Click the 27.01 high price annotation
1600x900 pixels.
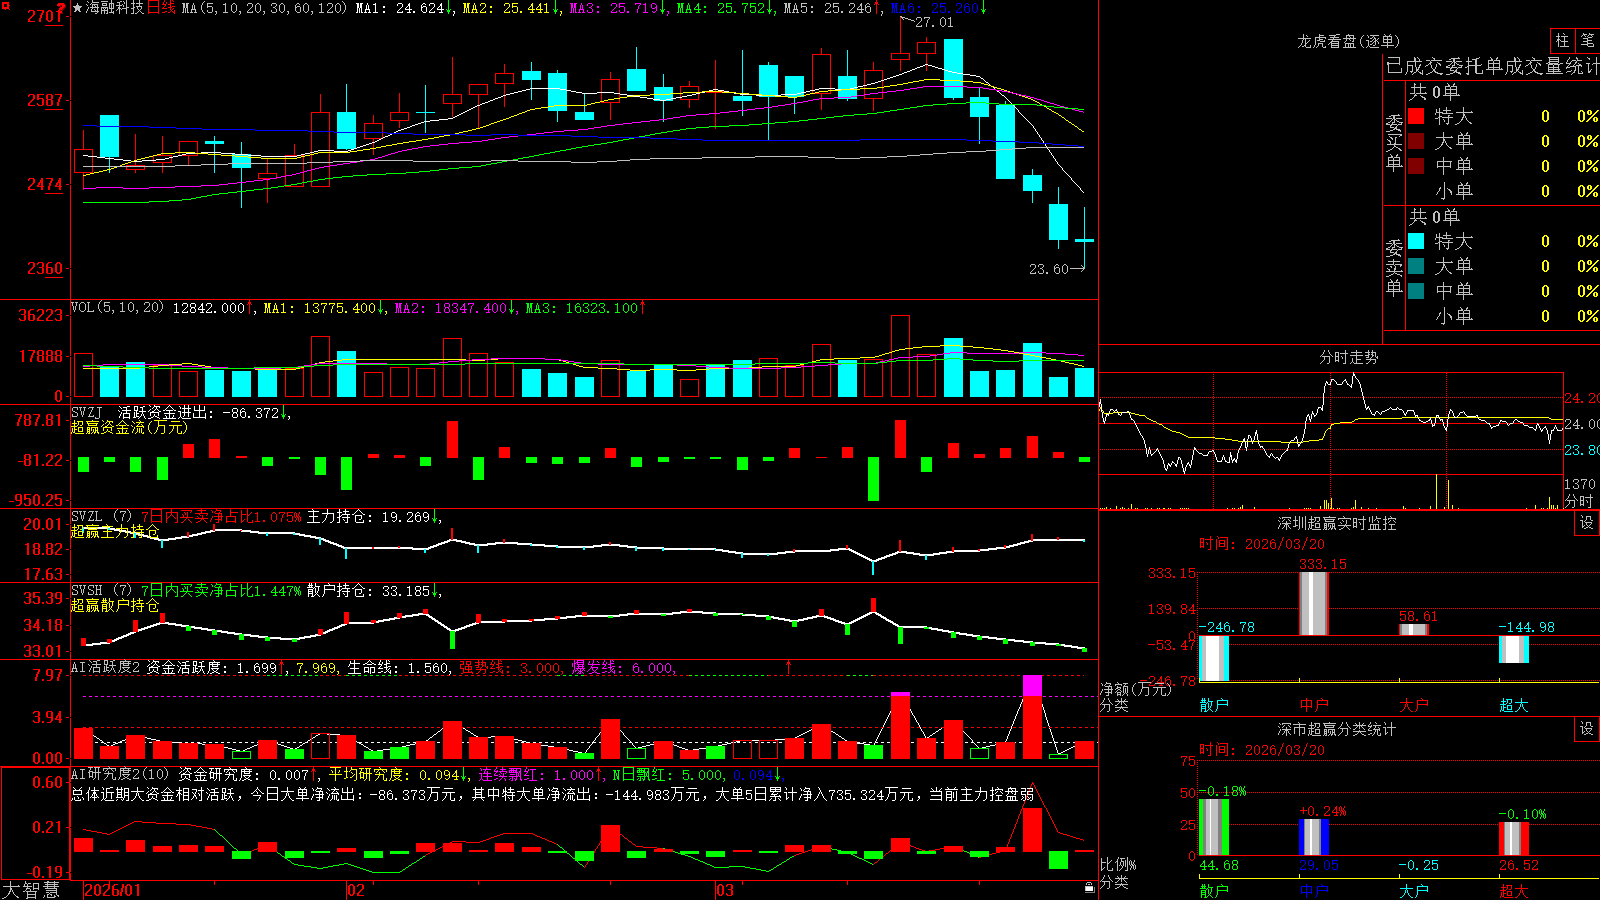tap(933, 22)
